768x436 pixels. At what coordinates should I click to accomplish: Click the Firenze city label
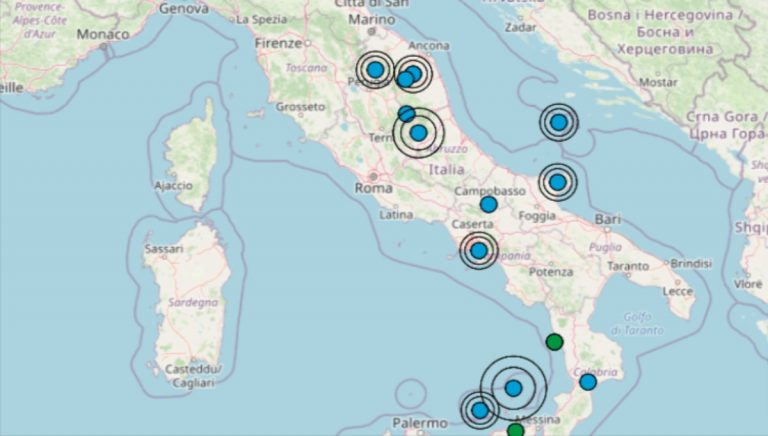[278, 43]
